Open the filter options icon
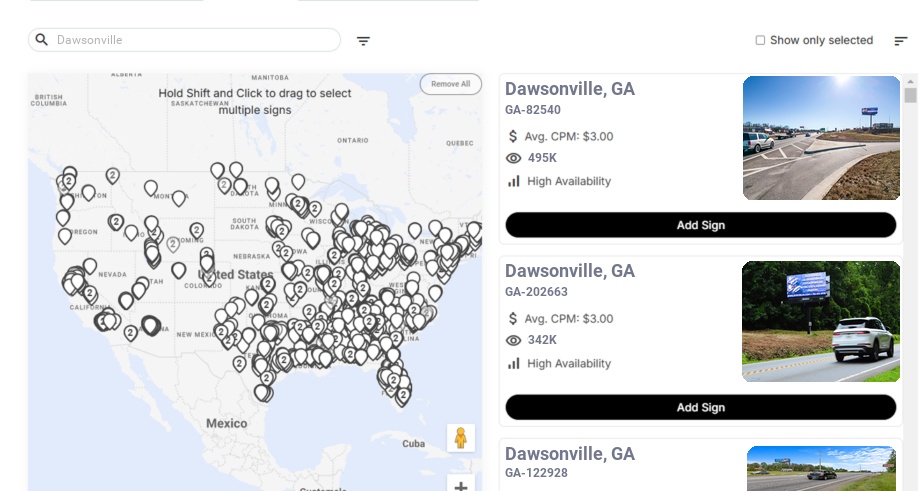The height and width of the screenshot is (491, 920). [x=364, y=41]
